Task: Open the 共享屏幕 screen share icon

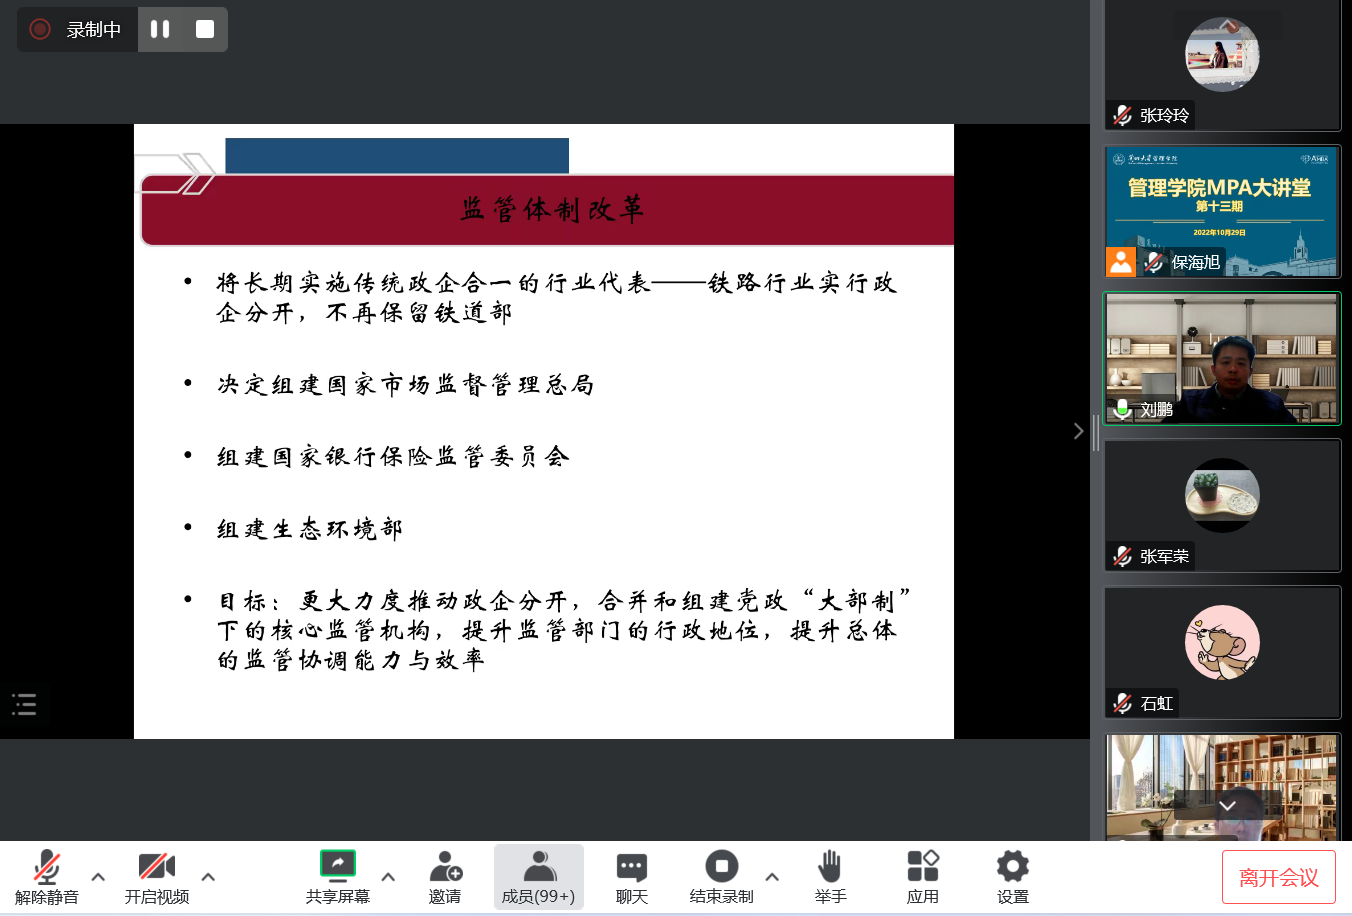Action: [x=338, y=876]
